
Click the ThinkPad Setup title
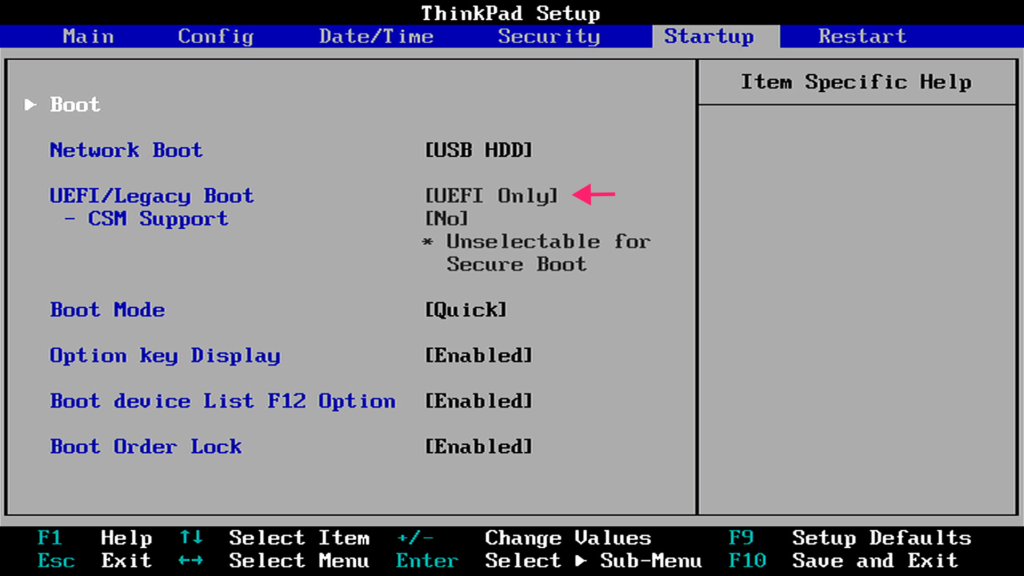(x=511, y=13)
